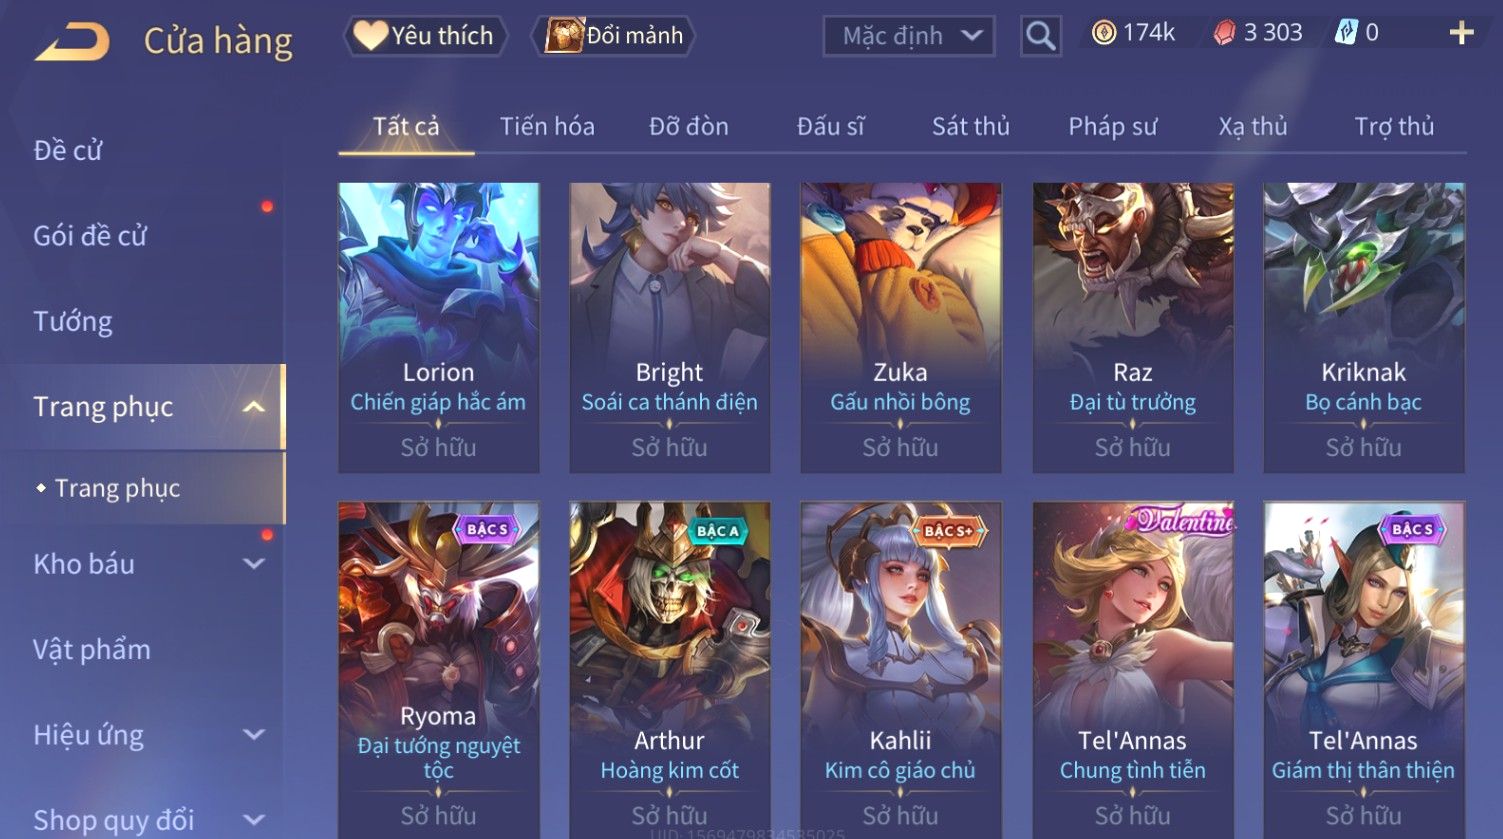Switch to the Tiến hóa tab
Viewport: 1503px width, 839px height.
click(x=547, y=127)
